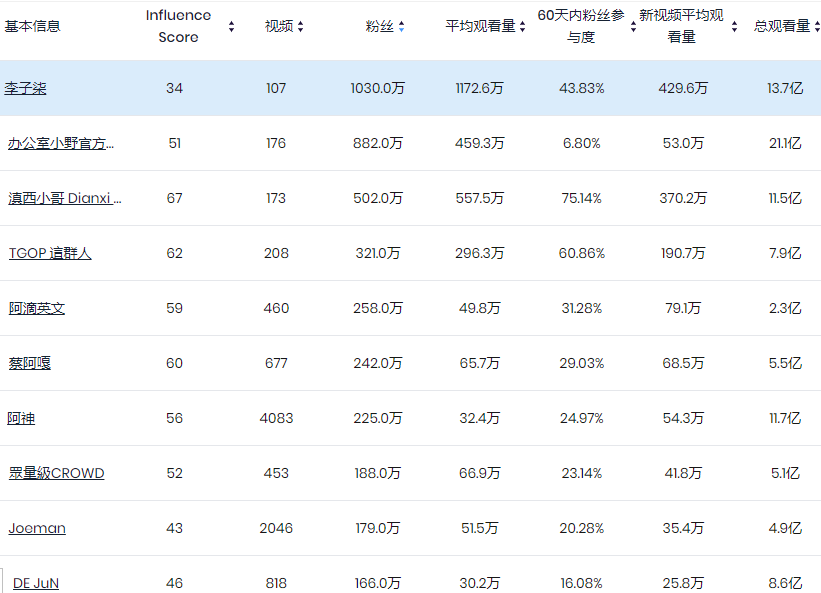The width and height of the screenshot is (821, 593).
Task: Click sort arrows for 60天内粉丝参与度
Action: point(633,27)
